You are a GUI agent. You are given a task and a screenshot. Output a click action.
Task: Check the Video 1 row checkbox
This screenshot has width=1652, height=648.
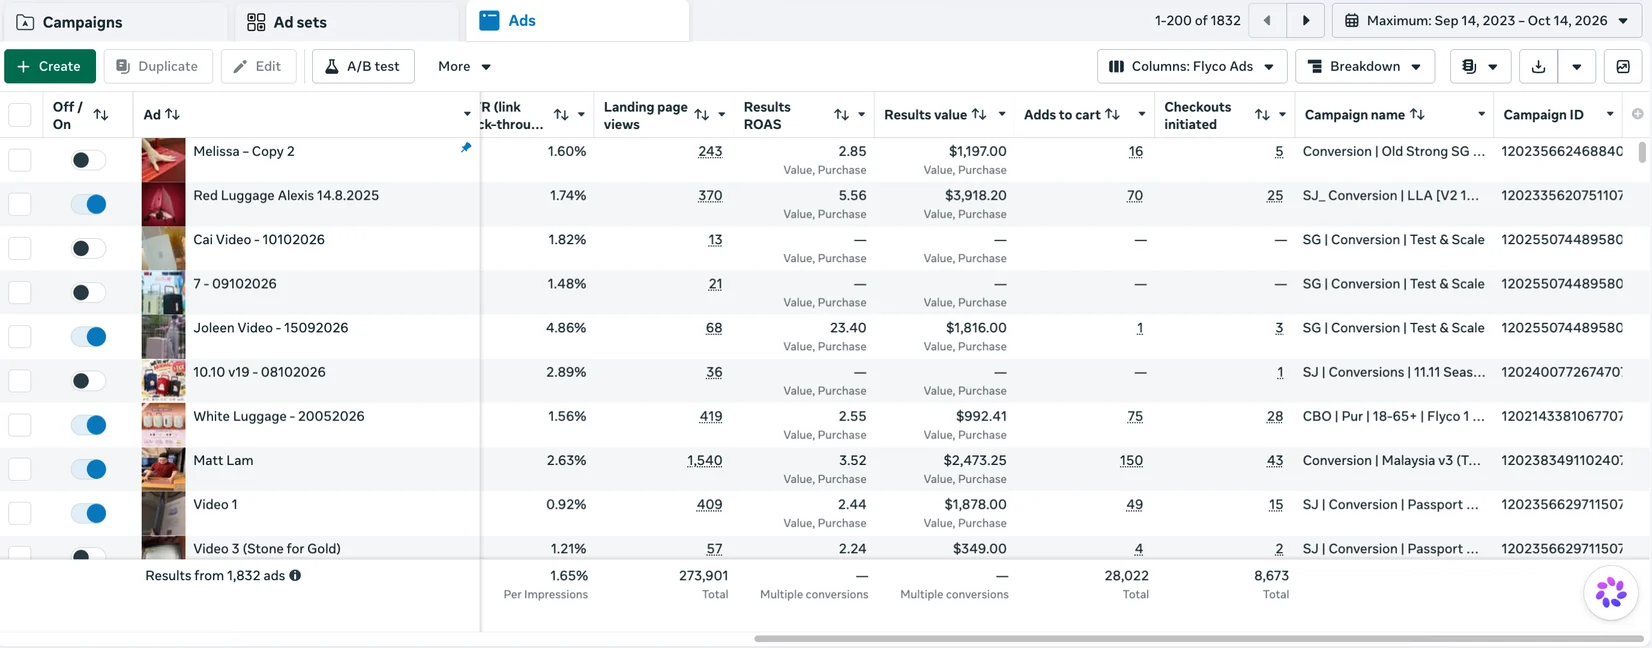click(20, 513)
